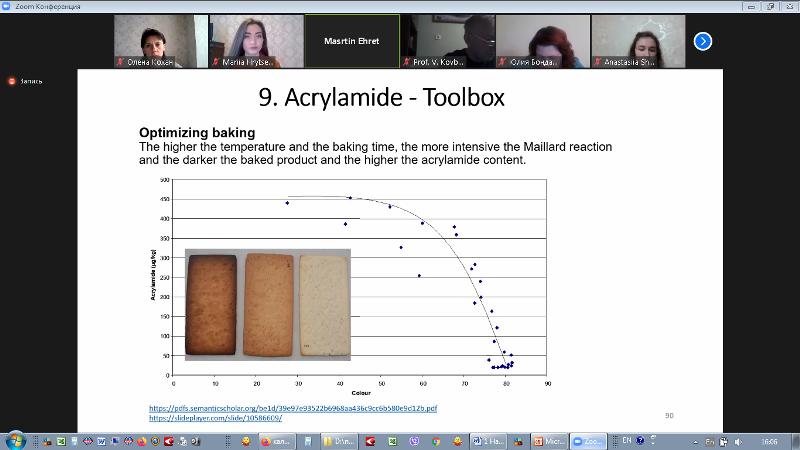Viewport: 800px width, 450px height.
Task: Click muted mic icon on Anastasiia Sh
Action: click(x=597, y=62)
